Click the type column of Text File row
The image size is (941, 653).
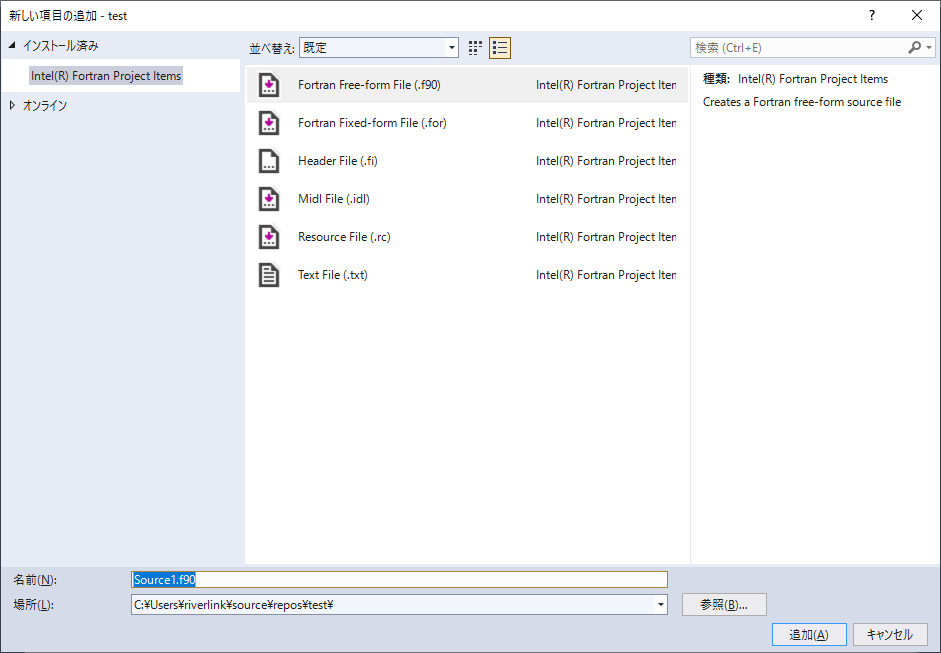click(x=606, y=275)
